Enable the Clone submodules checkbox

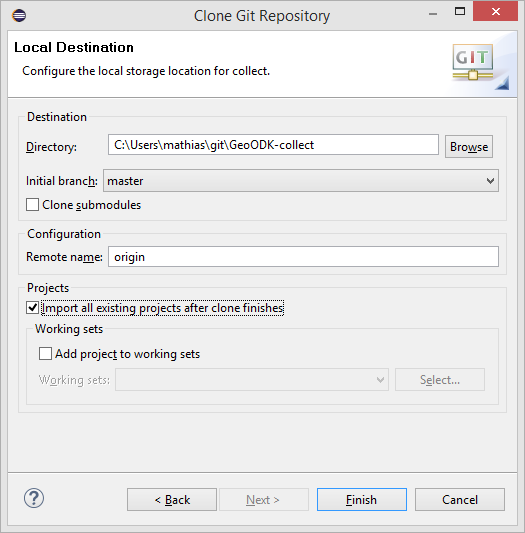(x=32, y=205)
